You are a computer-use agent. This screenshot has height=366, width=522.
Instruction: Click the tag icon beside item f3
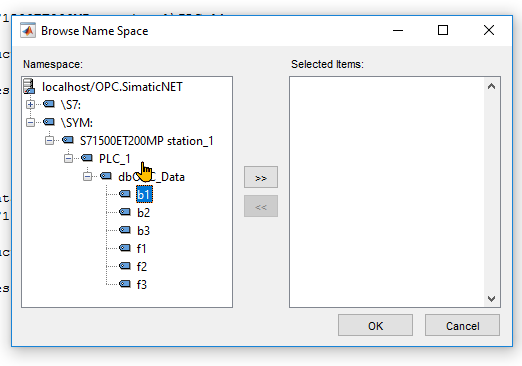pos(125,284)
